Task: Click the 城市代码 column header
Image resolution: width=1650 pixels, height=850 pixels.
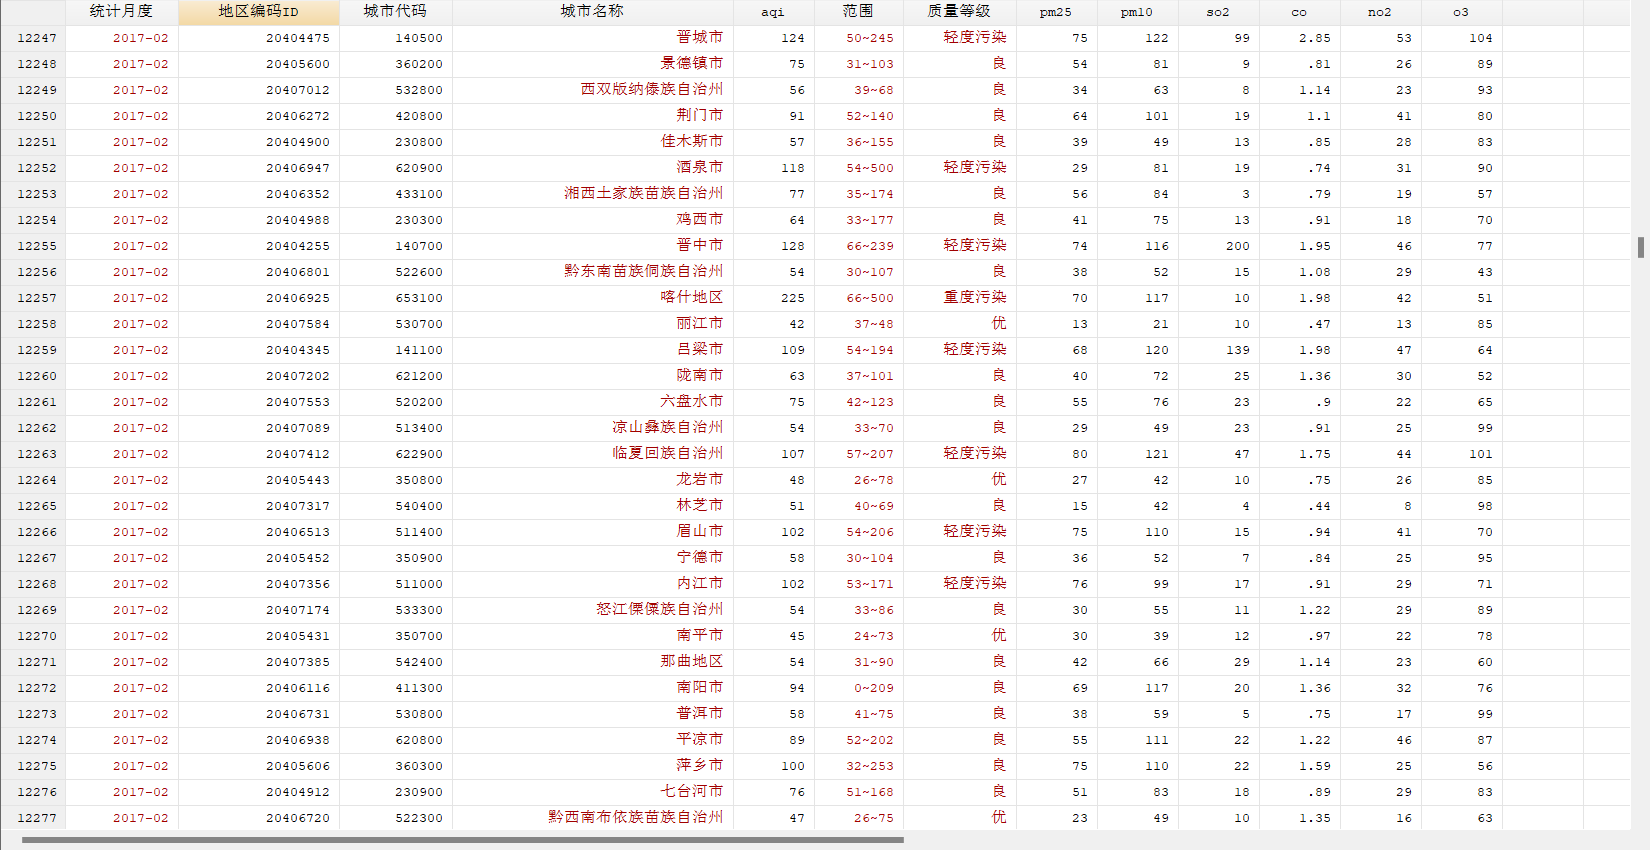Action: click(x=395, y=12)
